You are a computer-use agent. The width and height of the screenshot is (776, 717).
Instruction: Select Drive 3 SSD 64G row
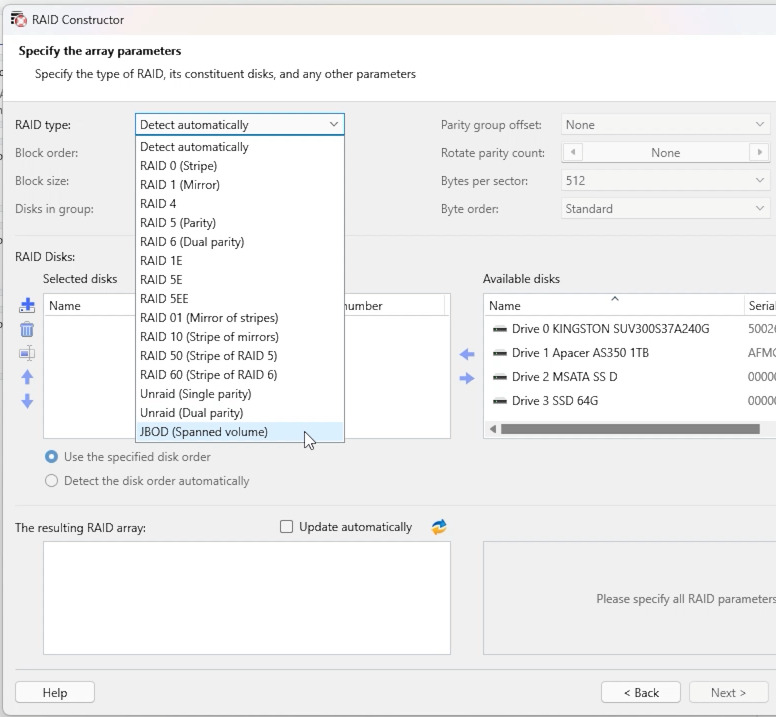point(630,401)
